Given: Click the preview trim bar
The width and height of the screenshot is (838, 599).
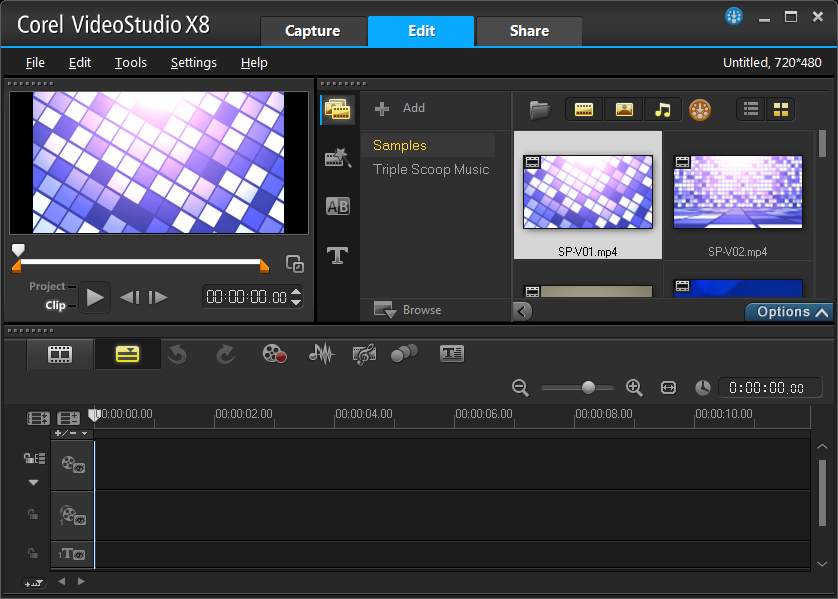Looking at the screenshot, I should point(141,262).
